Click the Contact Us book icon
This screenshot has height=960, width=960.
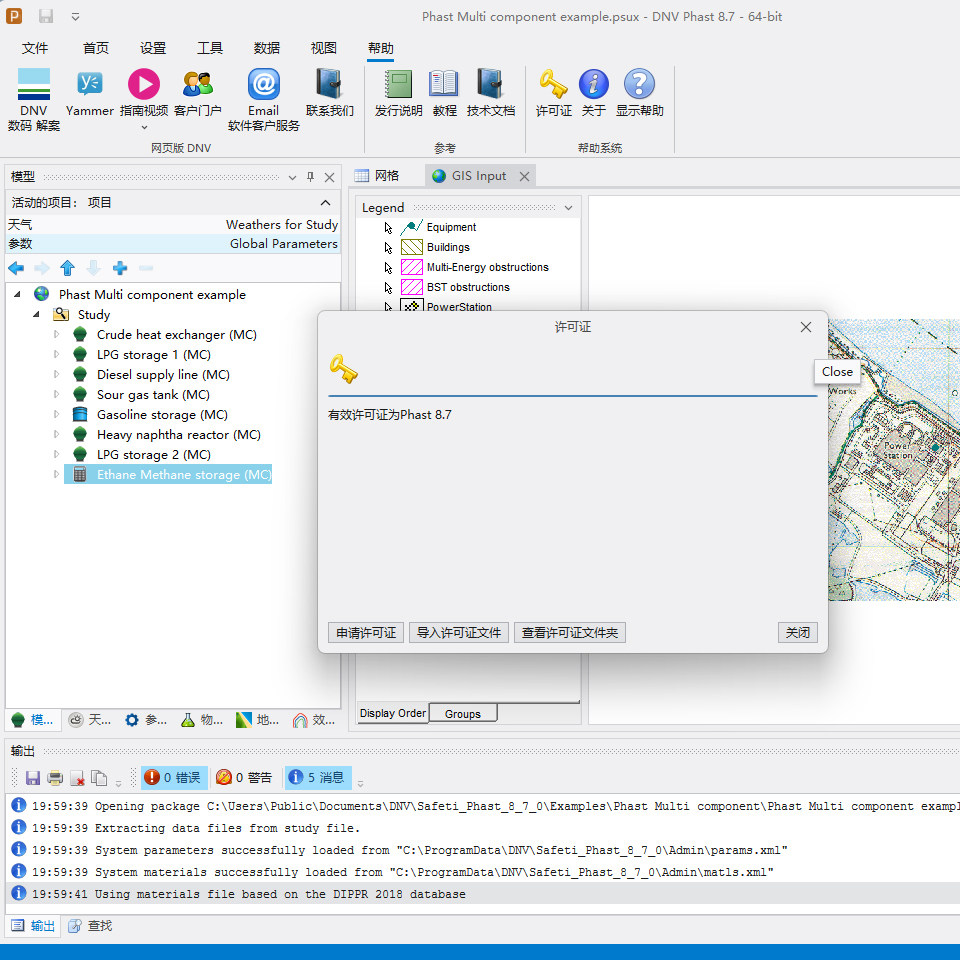[x=329, y=84]
